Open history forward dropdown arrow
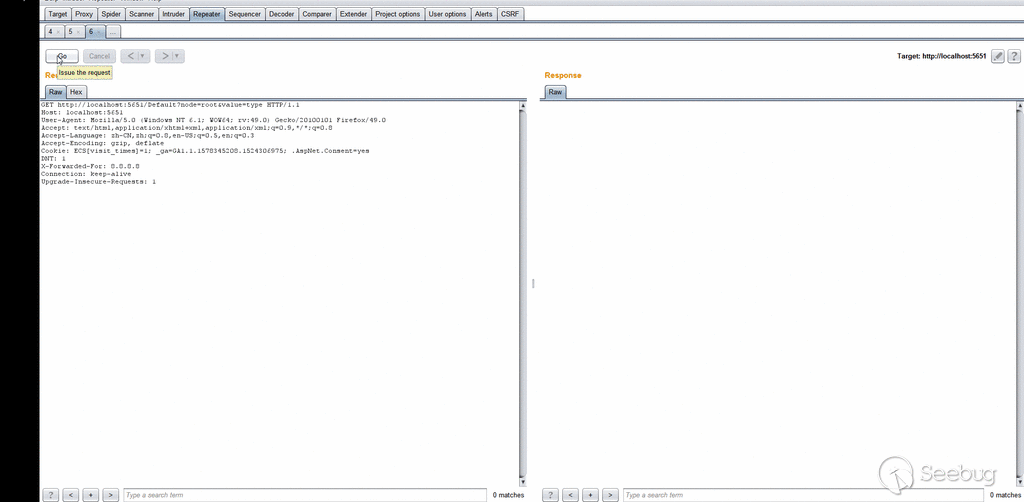 coord(177,57)
